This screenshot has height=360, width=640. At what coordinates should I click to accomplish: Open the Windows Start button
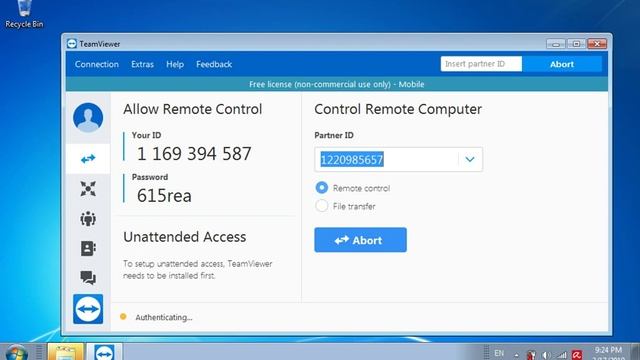point(17,353)
